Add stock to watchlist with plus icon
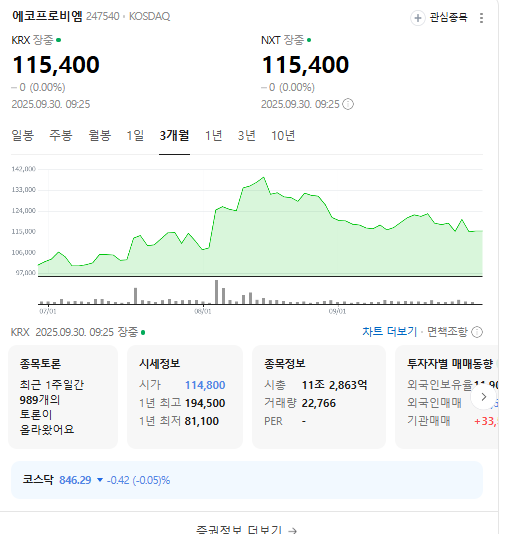Viewport: 524px width, 534px height. 417,18
